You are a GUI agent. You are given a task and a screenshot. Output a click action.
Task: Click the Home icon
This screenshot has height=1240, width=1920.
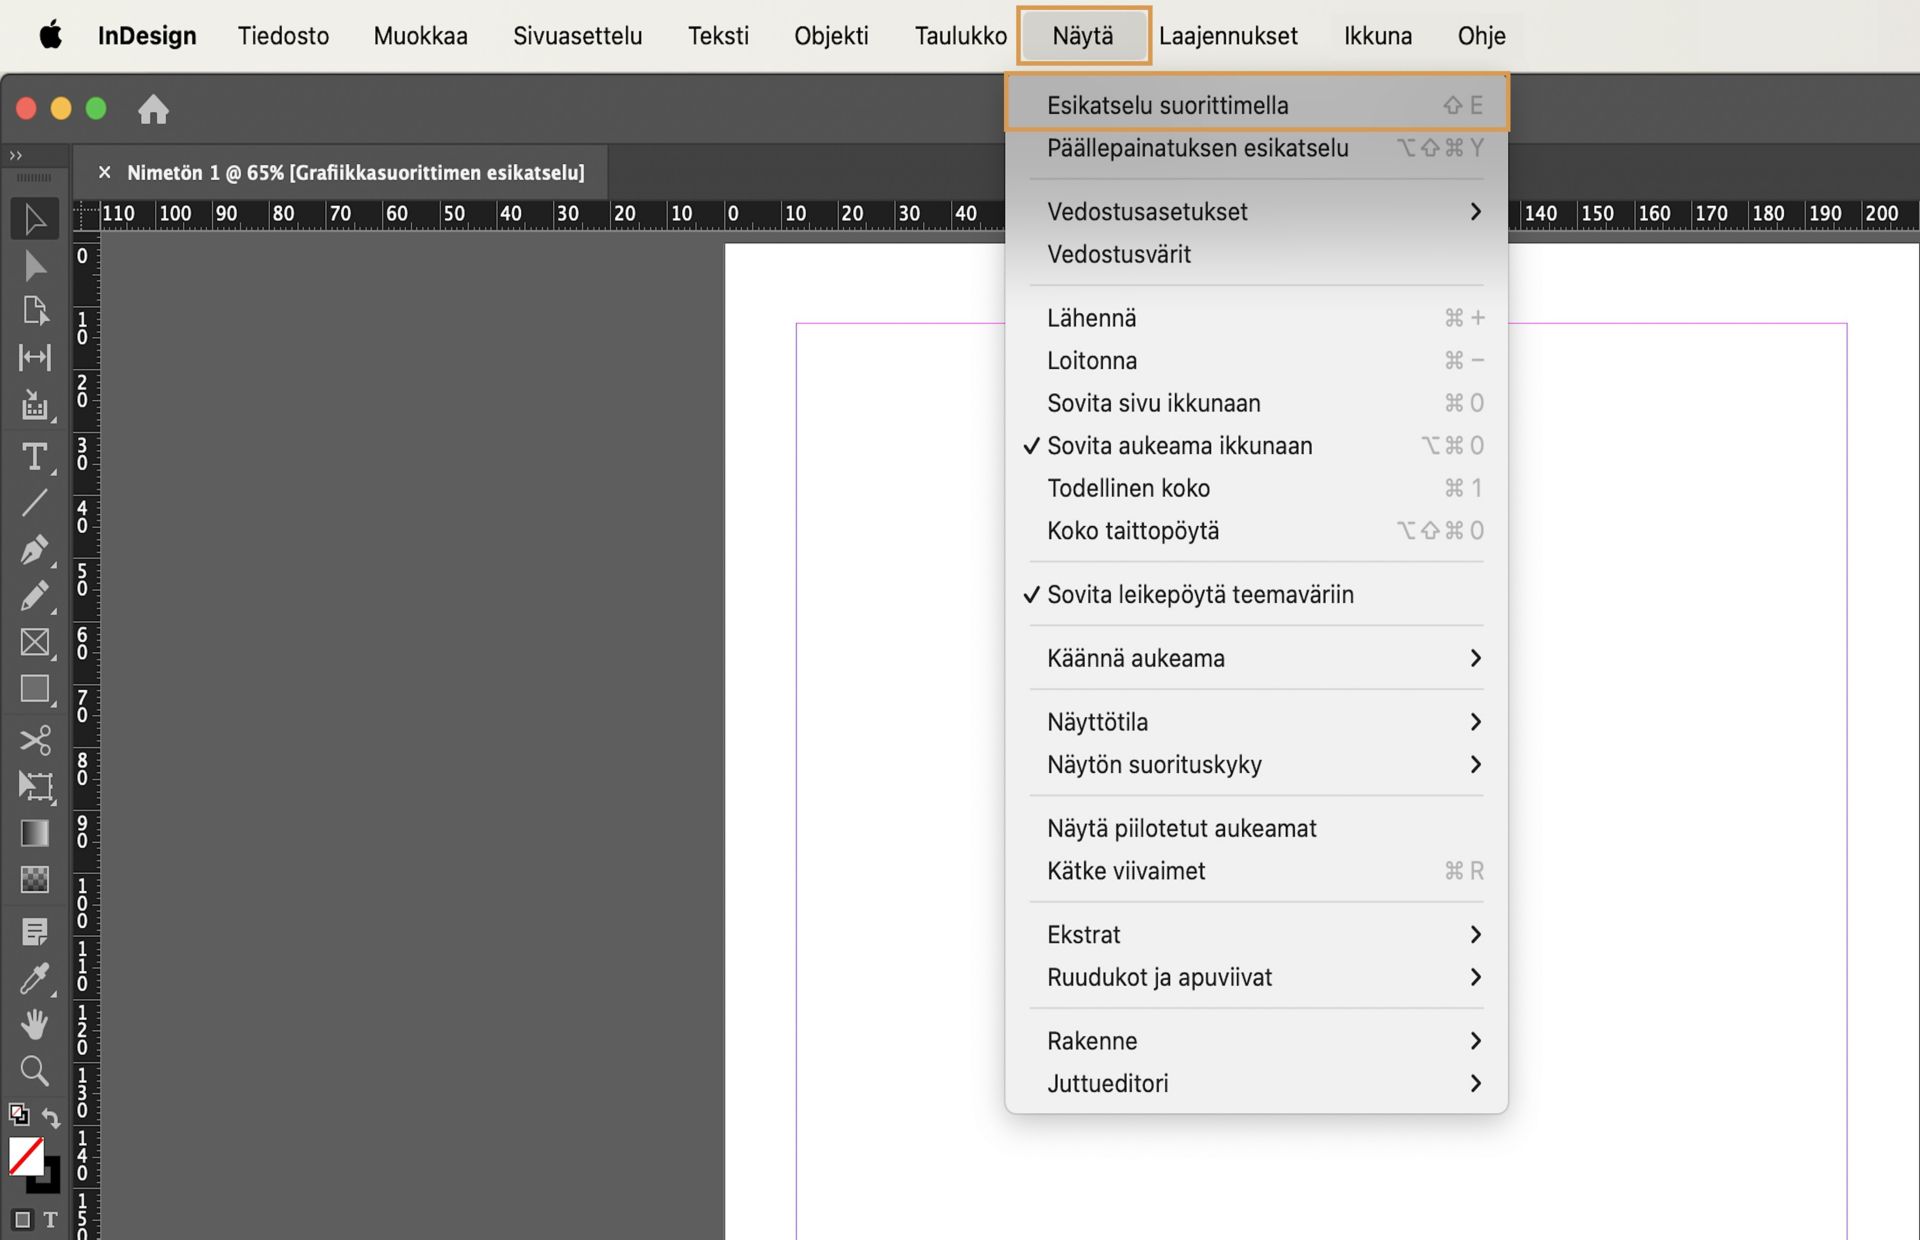coord(153,109)
